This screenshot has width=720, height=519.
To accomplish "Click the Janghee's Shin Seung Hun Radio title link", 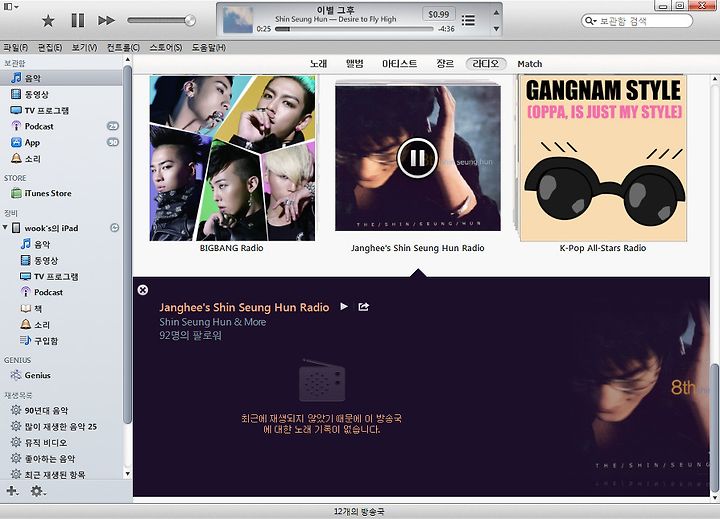I will [244, 307].
